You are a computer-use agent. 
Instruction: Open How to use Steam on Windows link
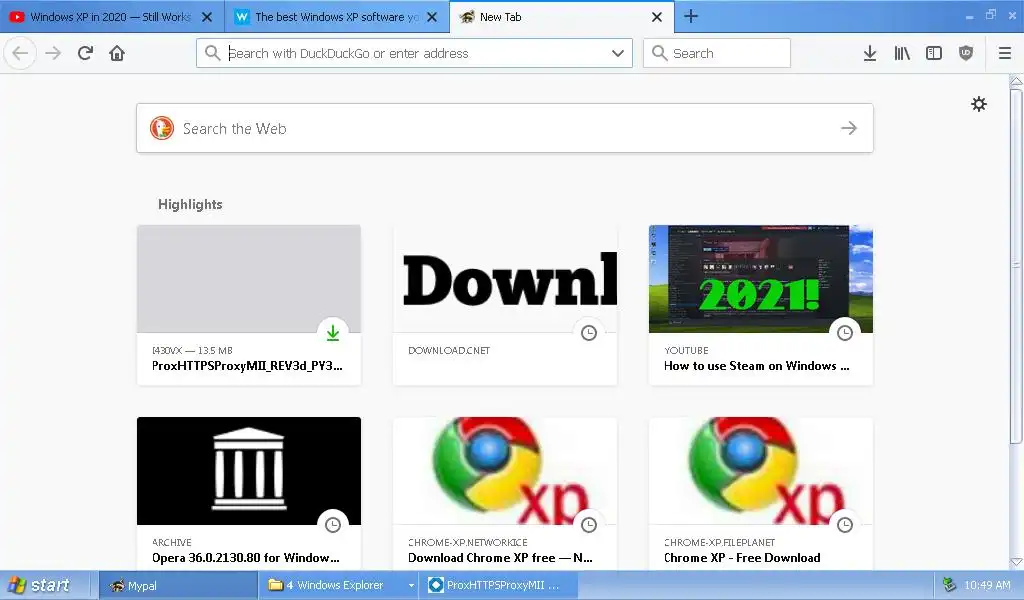coord(756,366)
